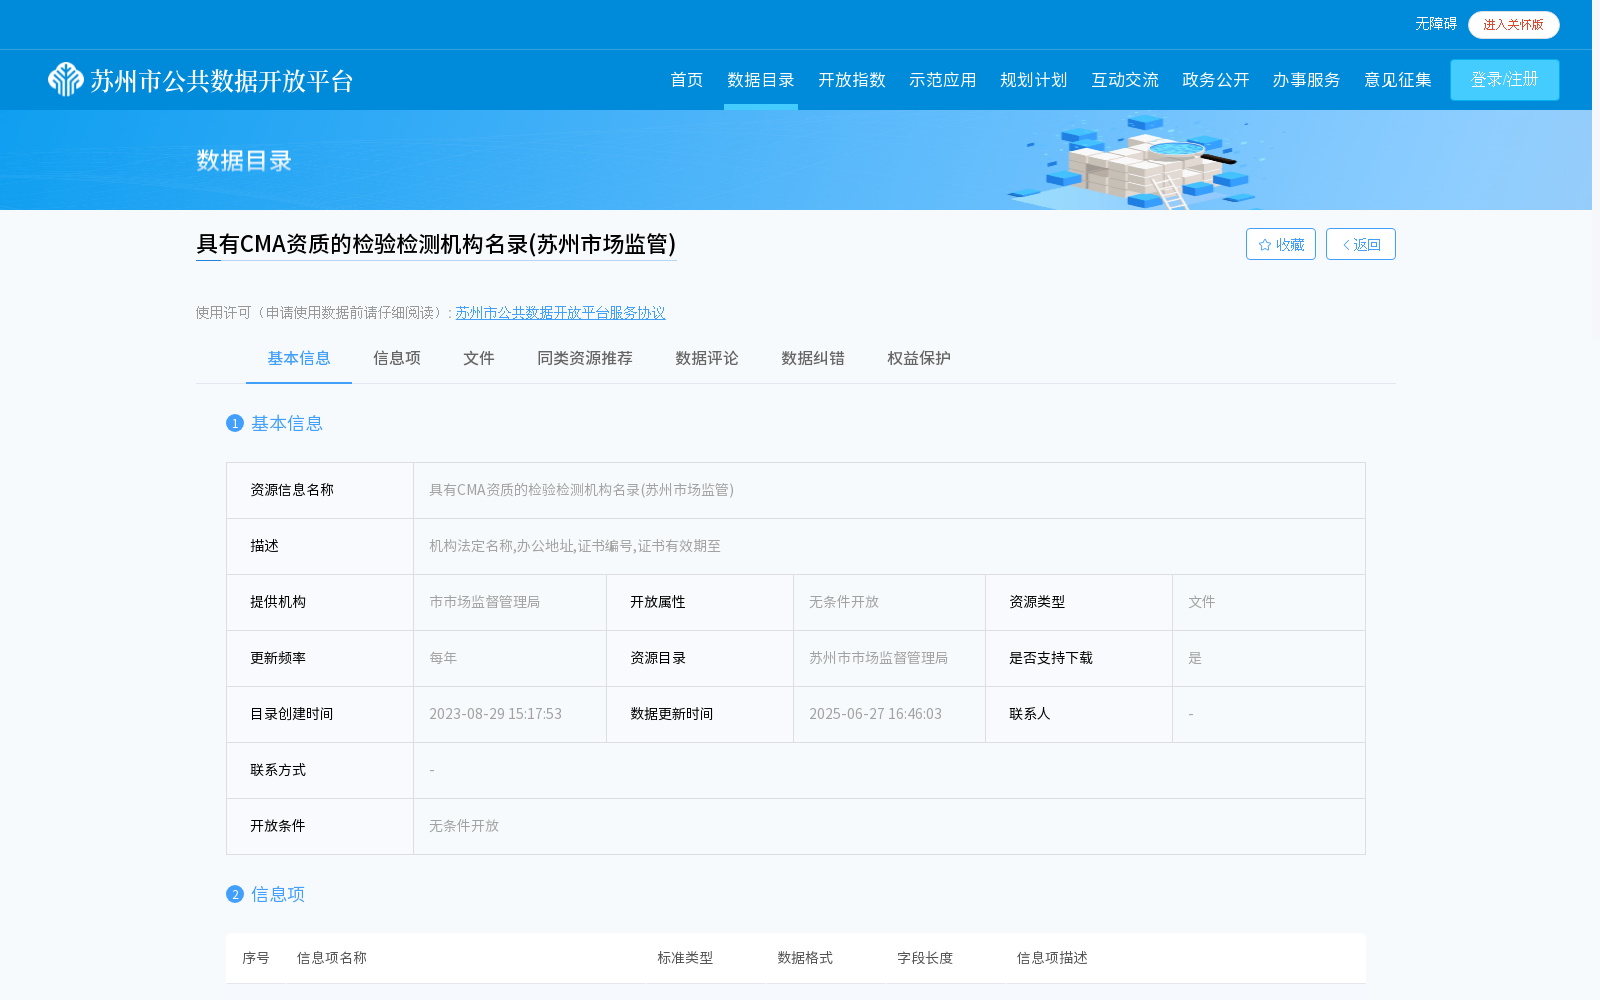Open 办事服务 menu item
Image resolution: width=1600 pixels, height=1000 pixels.
coord(1307,80)
